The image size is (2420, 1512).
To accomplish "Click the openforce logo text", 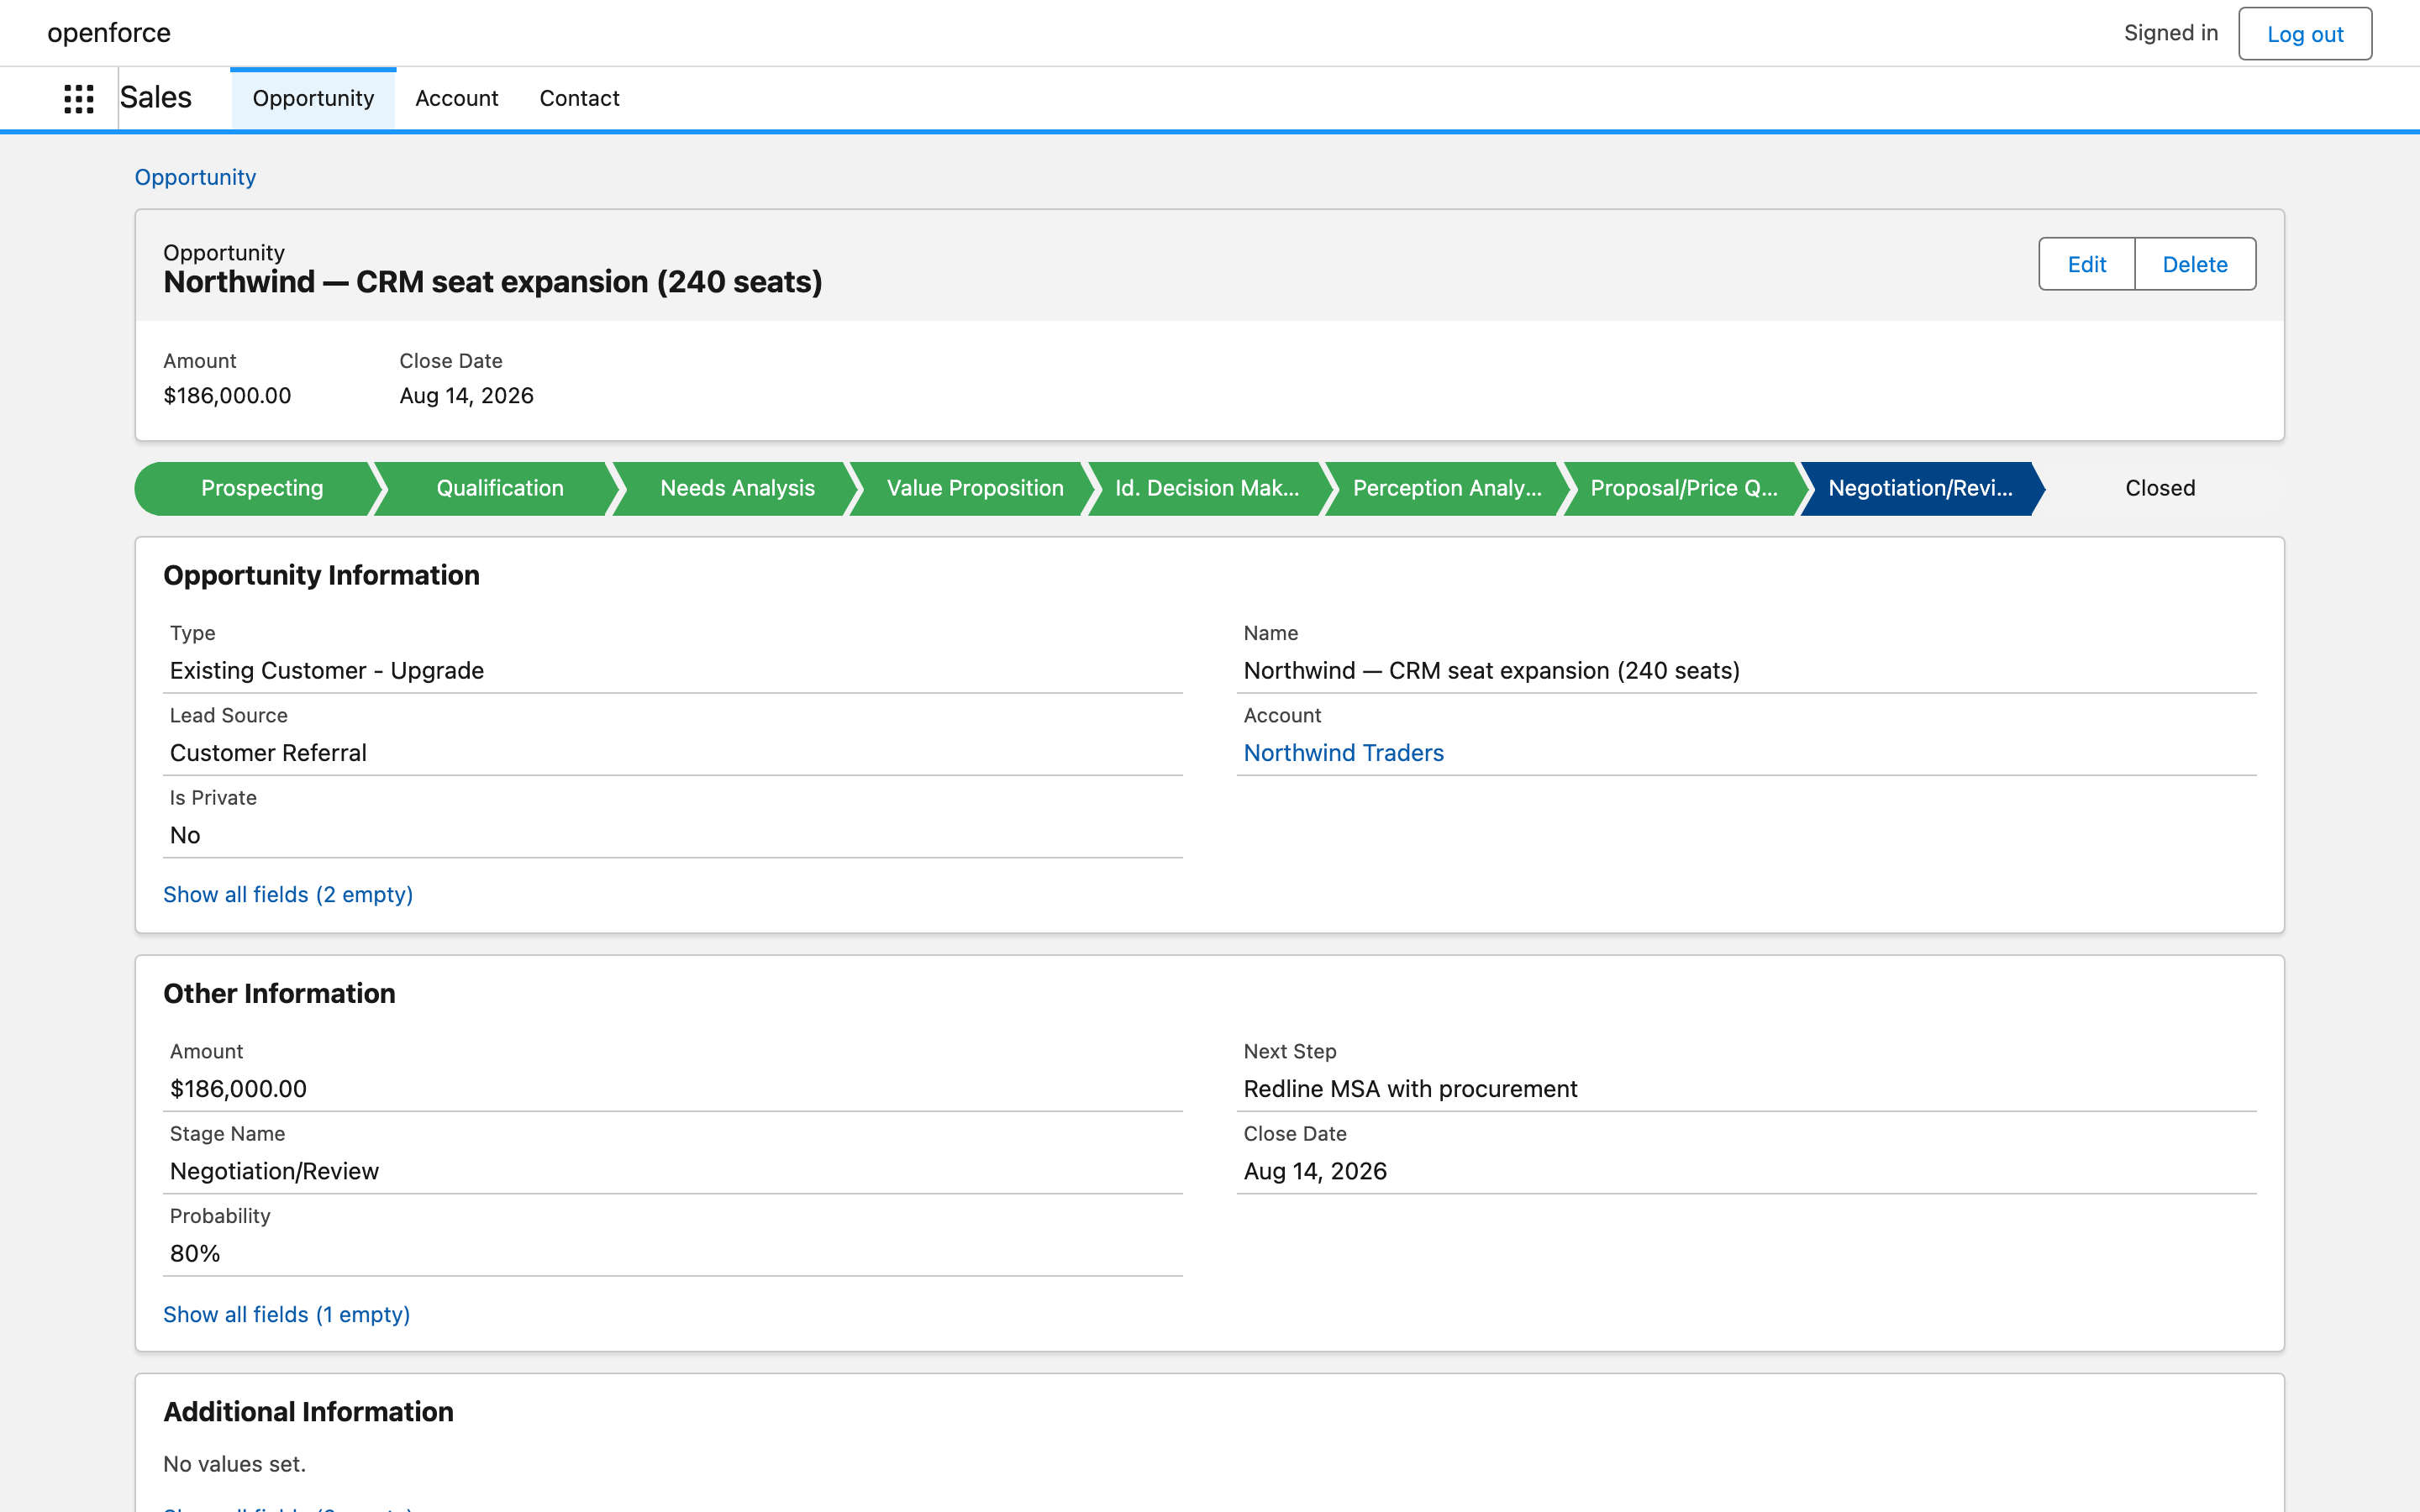I will pyautogui.click(x=109, y=33).
